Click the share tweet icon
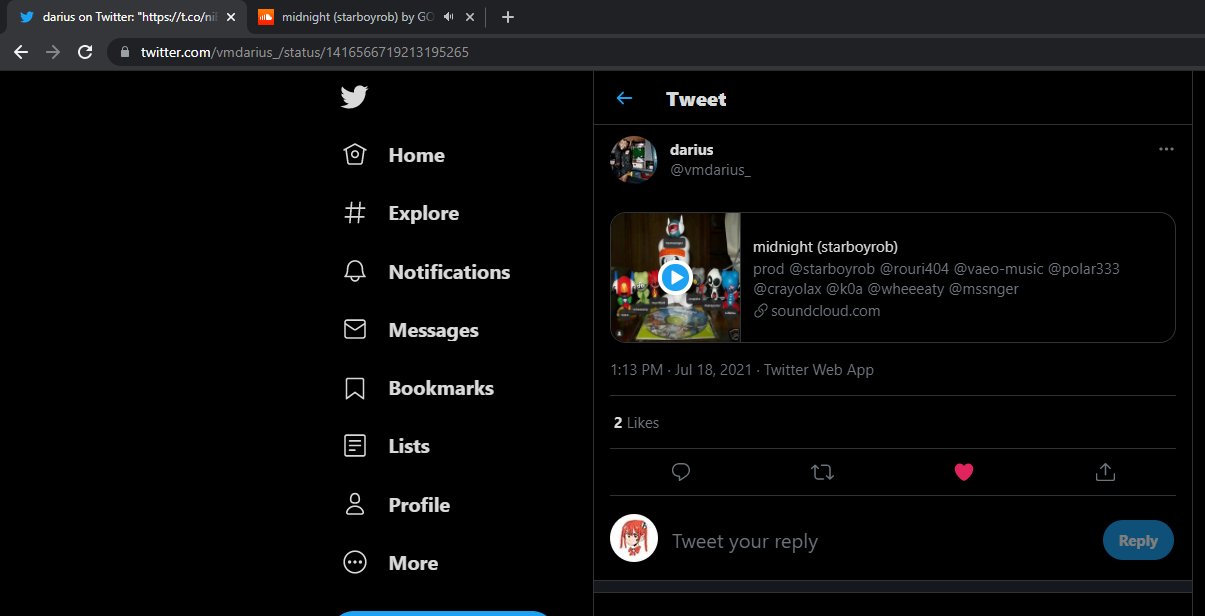This screenshot has height=616, width=1205. 1105,471
